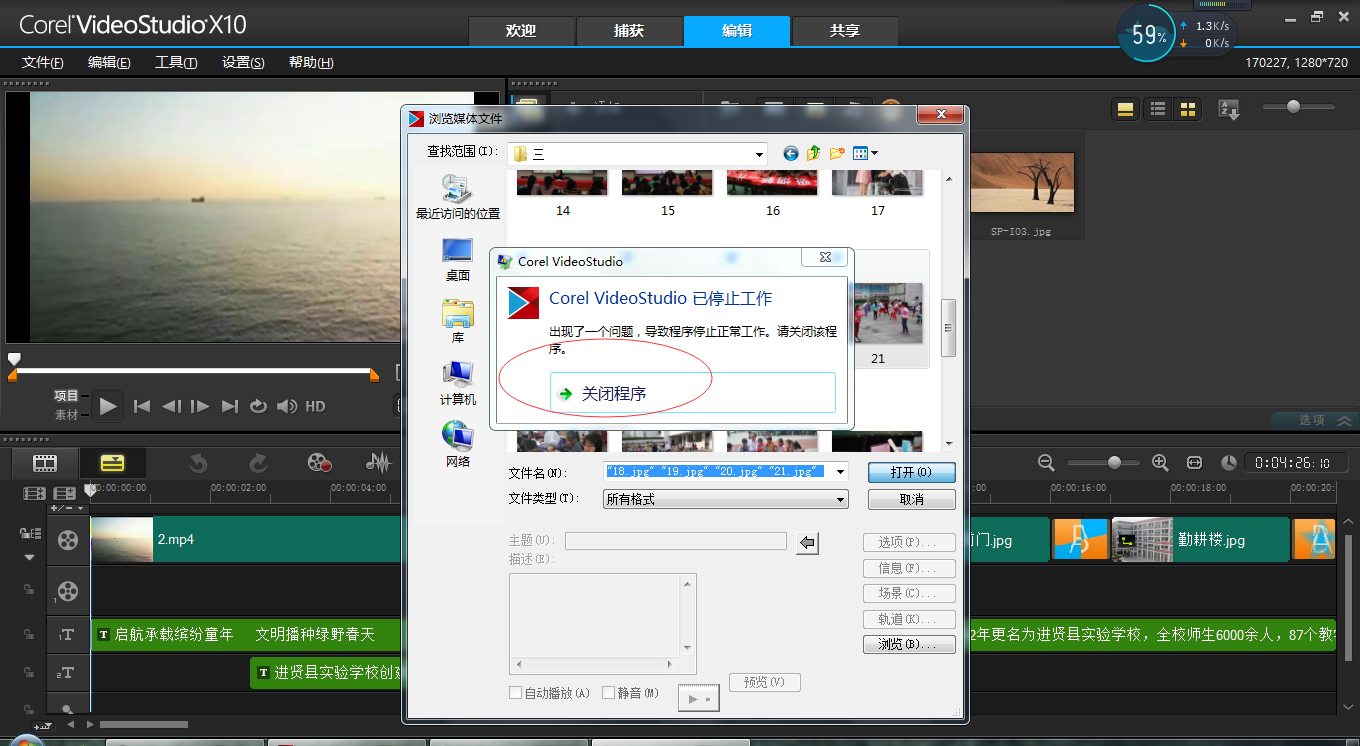Open 库 in the places bar
This screenshot has height=746, width=1360.
coord(458,321)
